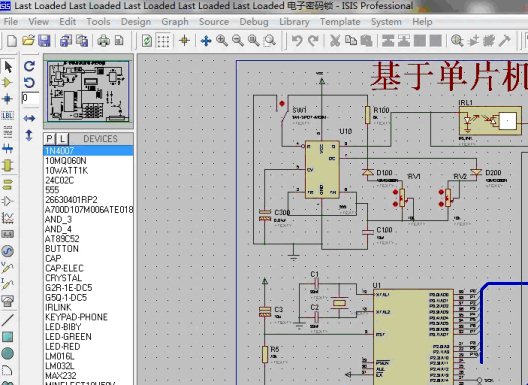Click the New File icon
Viewport: 528px width, 385px height.
[12, 41]
